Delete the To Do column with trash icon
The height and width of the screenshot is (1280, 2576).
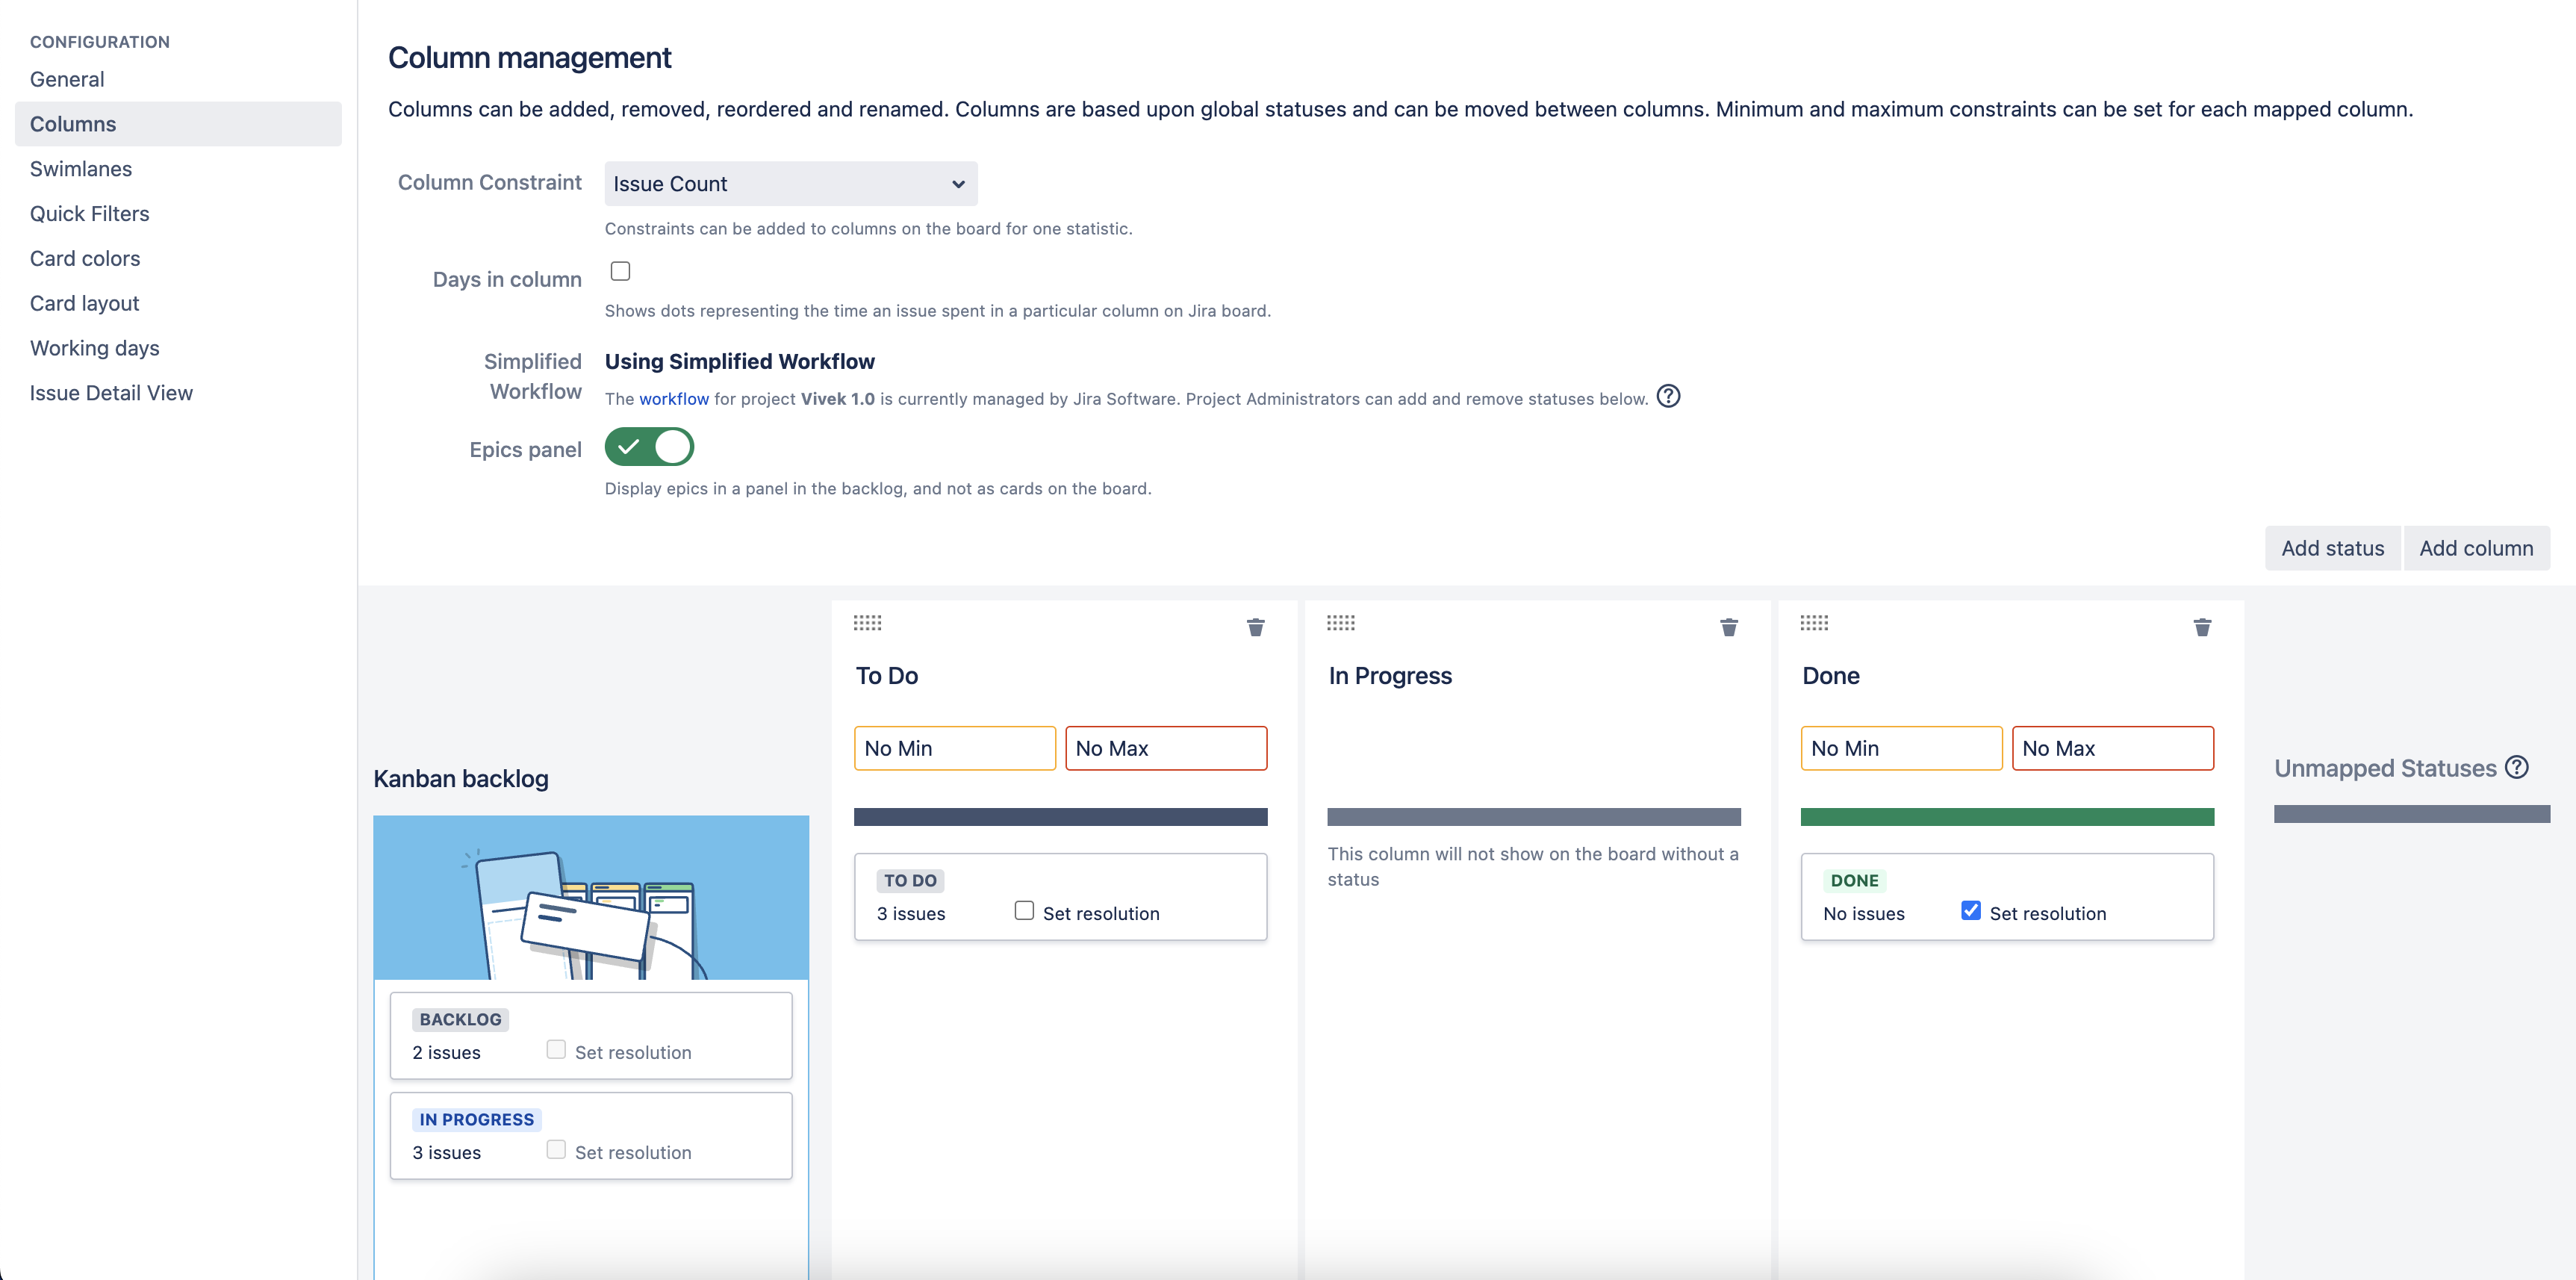coord(1255,627)
